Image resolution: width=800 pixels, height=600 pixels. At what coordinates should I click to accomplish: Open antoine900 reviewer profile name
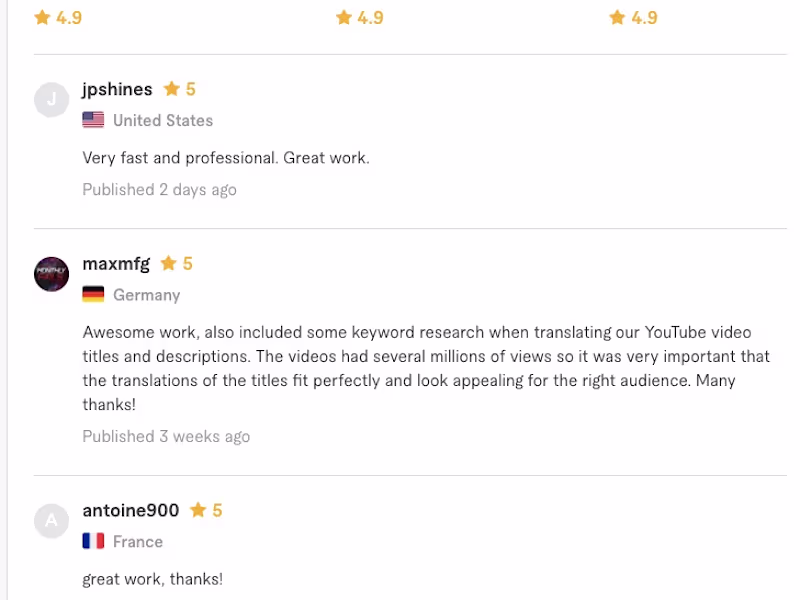pyautogui.click(x=130, y=510)
